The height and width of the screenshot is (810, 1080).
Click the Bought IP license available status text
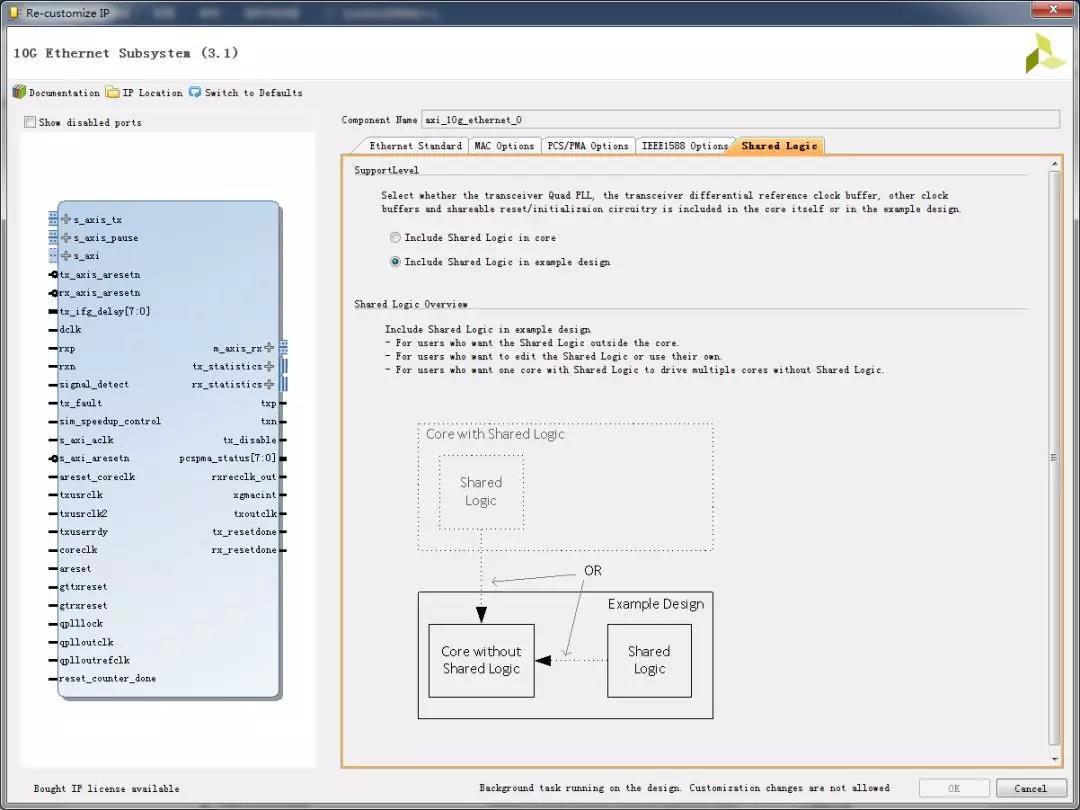[107, 789]
